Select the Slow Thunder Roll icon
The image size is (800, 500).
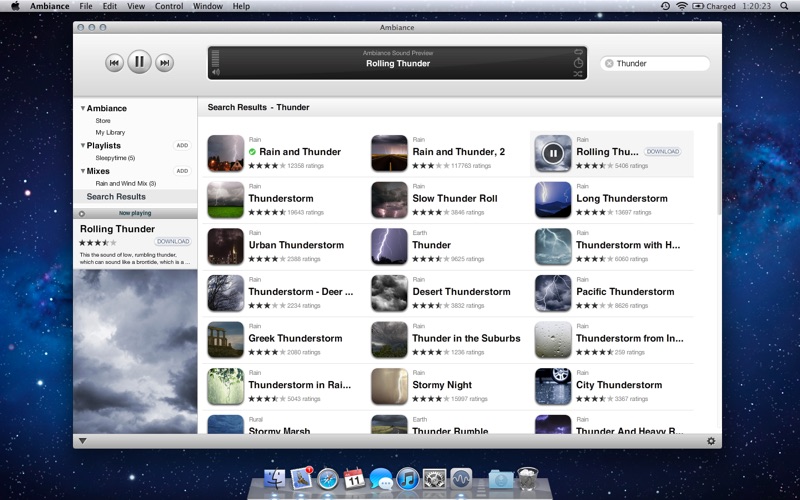[x=389, y=200]
